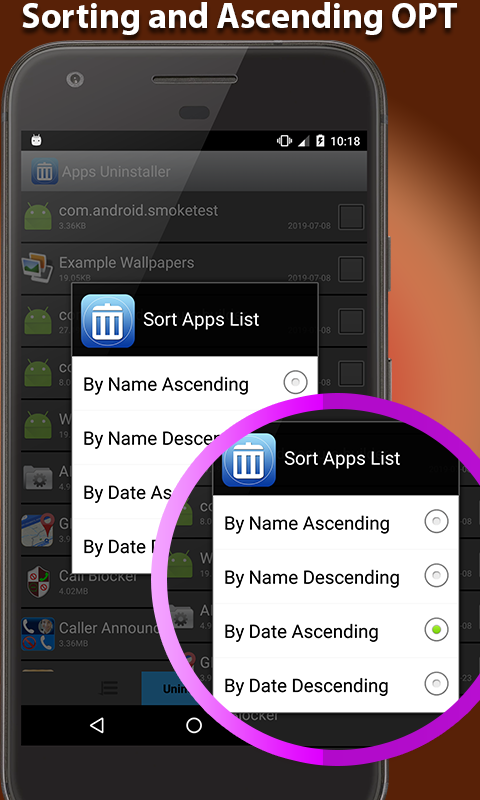
Task: Select By Name Ascending radio in magnified dialog
Action: [x=437, y=521]
